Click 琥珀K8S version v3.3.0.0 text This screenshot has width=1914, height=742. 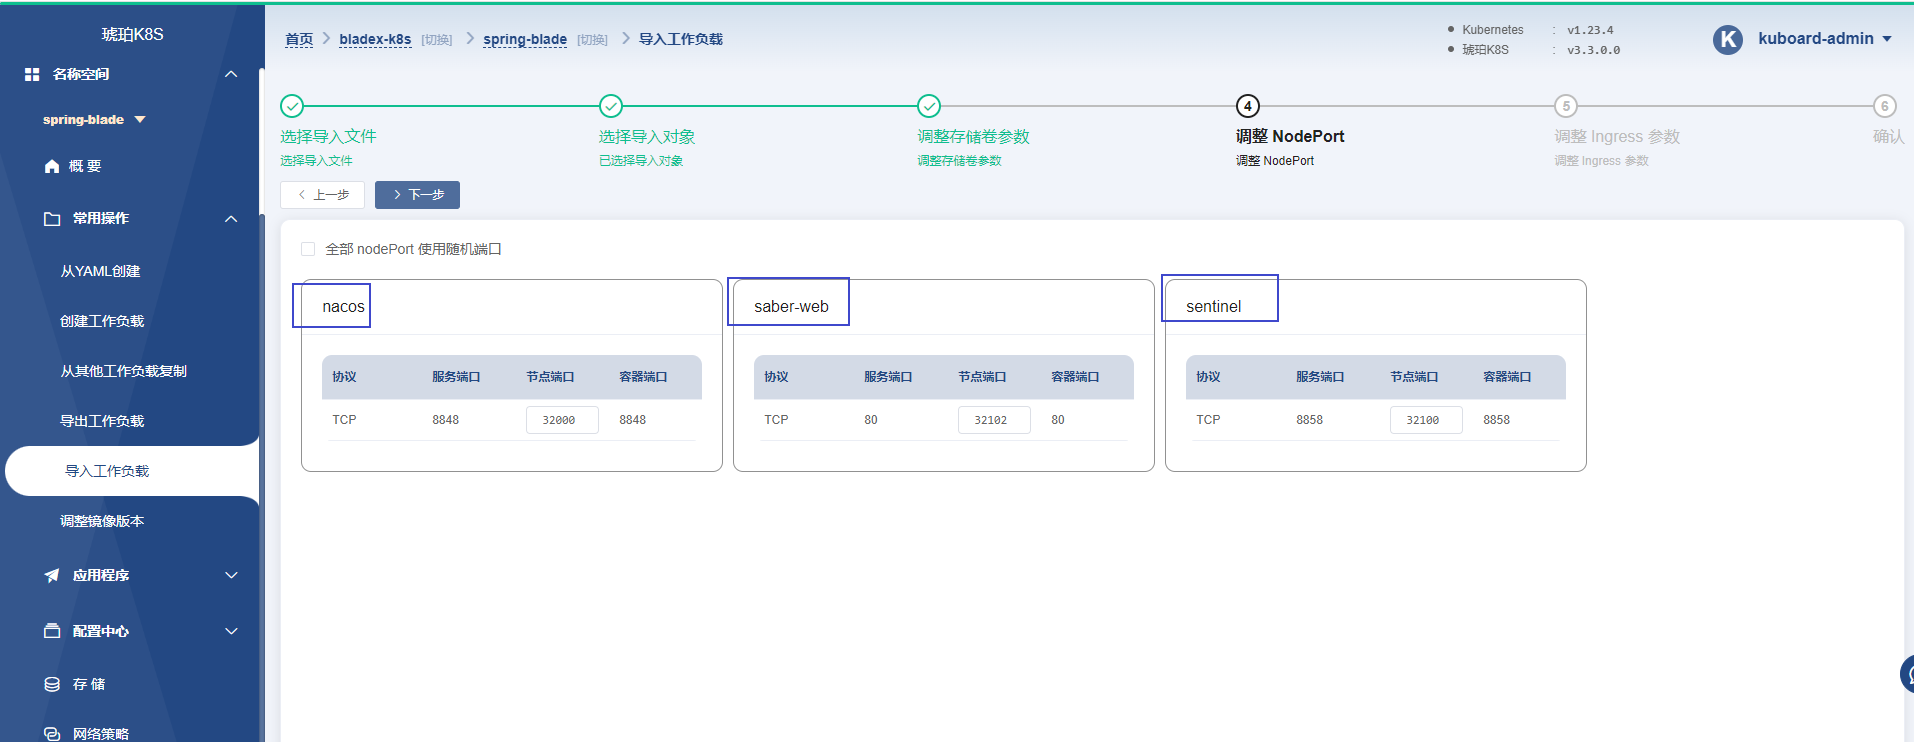pos(1594,50)
